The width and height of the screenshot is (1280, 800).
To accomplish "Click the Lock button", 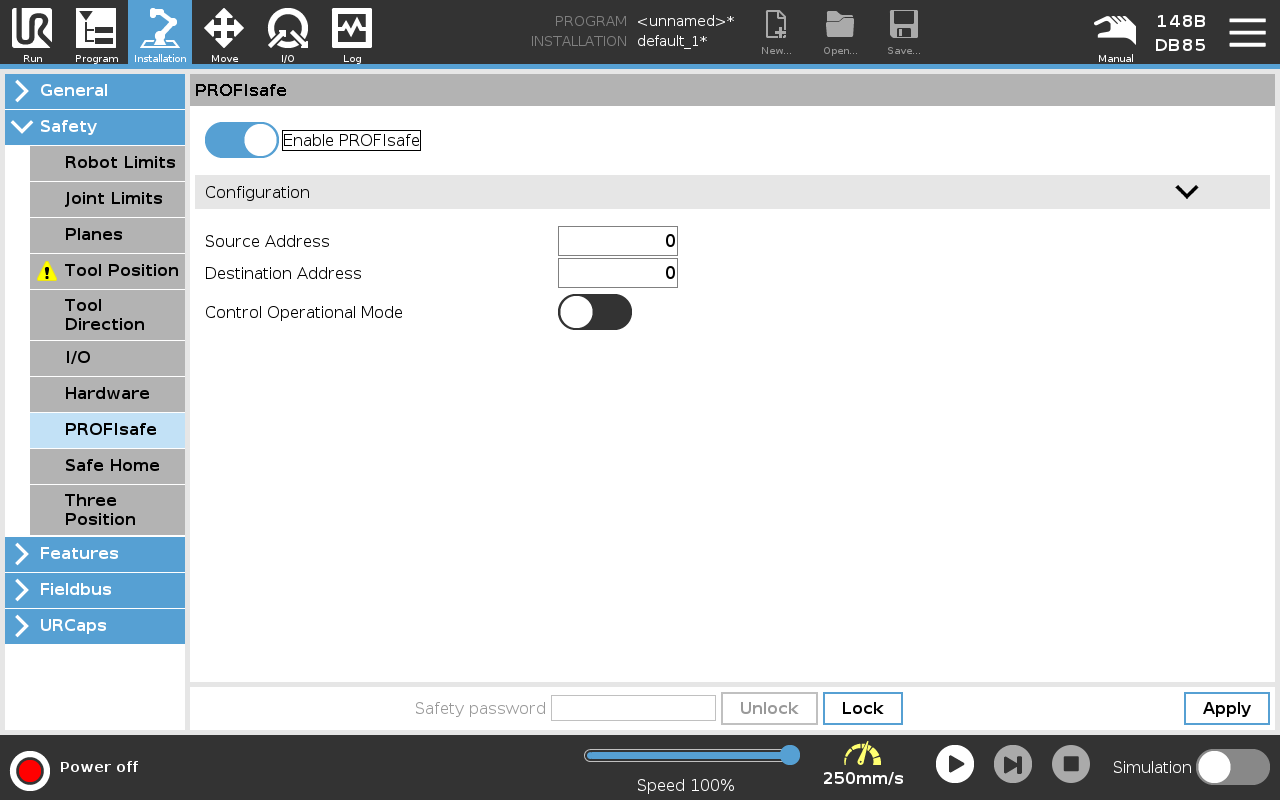I will [x=863, y=708].
